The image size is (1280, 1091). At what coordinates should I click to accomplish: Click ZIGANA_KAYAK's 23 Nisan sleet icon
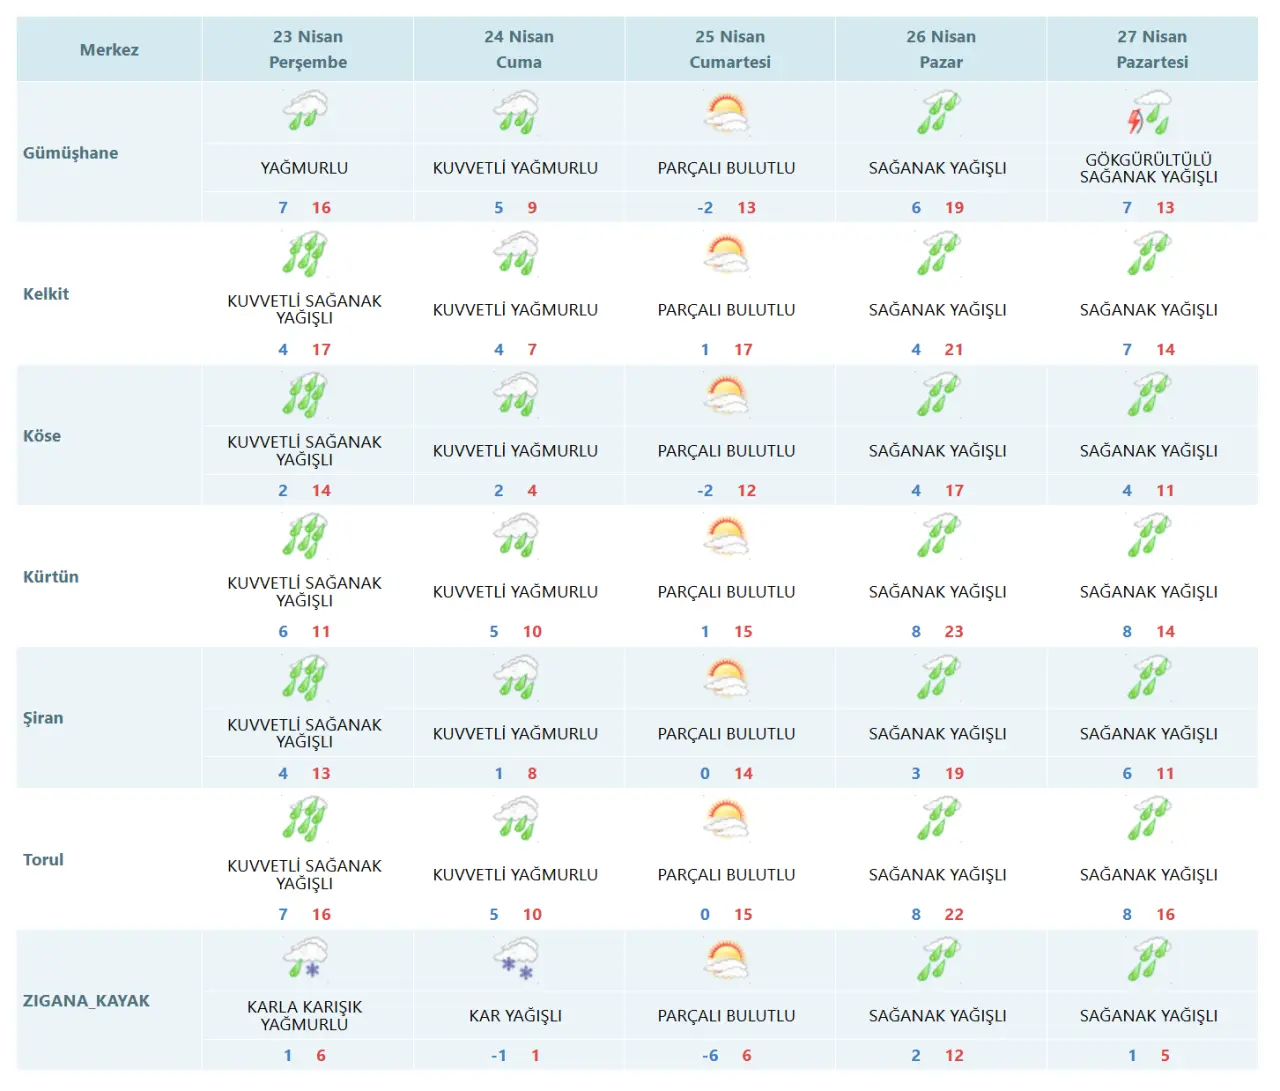305,959
